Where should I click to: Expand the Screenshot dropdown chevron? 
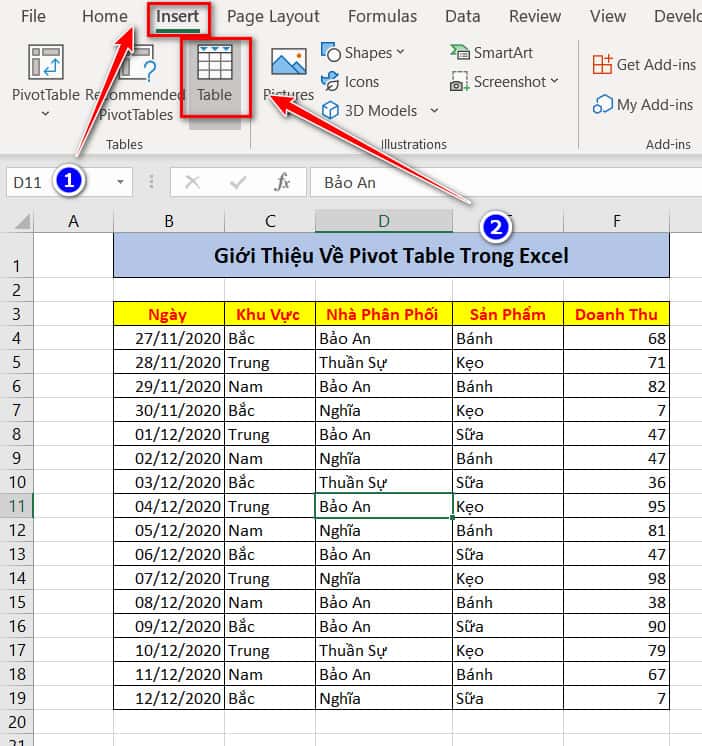(x=554, y=81)
